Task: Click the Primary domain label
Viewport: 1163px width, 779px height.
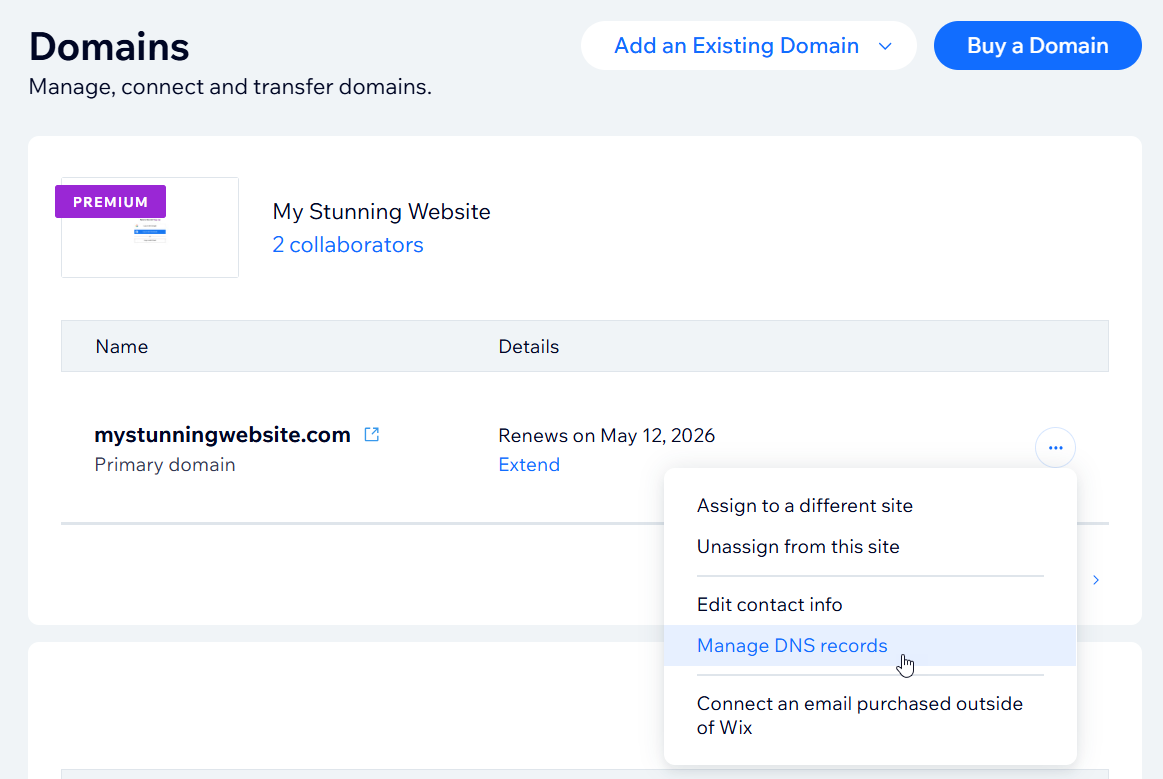Action: coord(165,465)
